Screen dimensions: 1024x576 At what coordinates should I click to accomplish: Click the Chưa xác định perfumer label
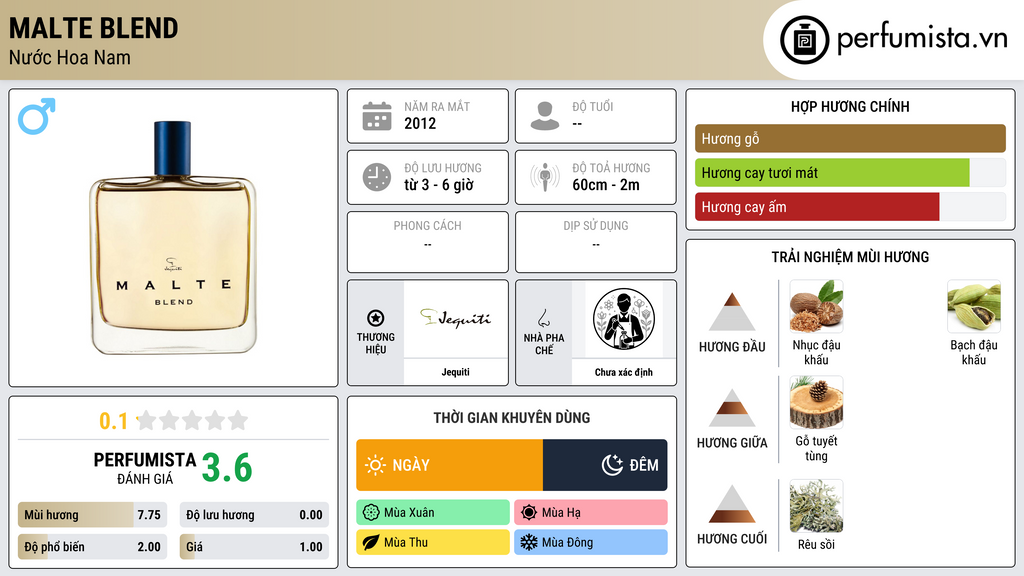point(624,372)
